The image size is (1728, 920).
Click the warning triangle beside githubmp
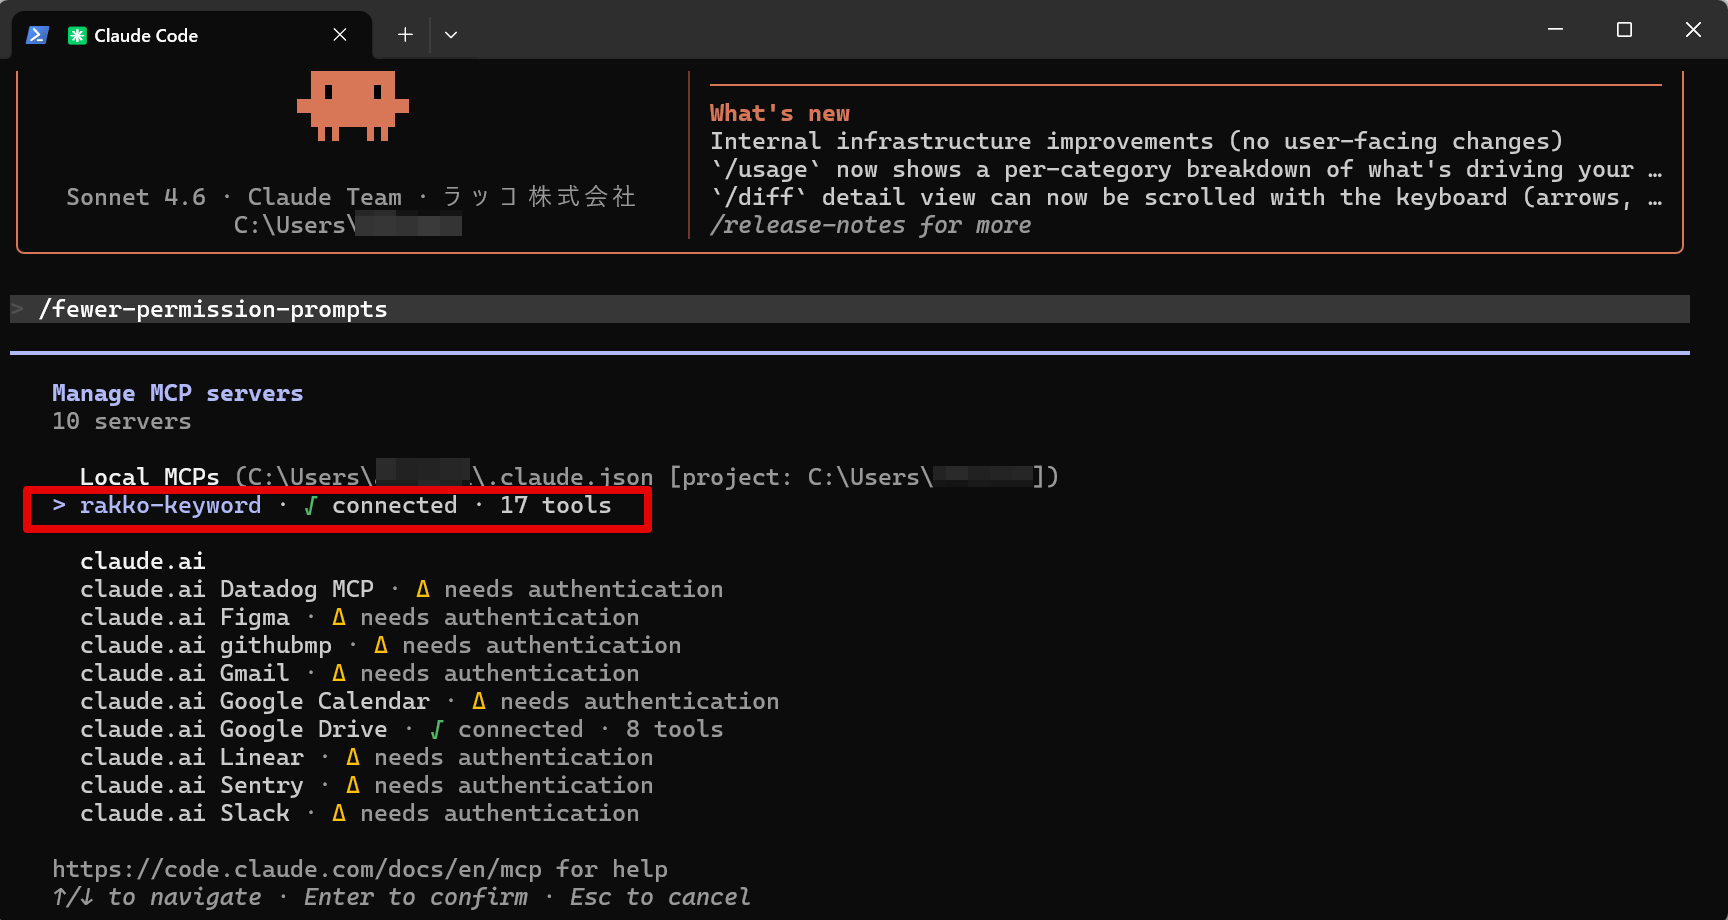381,645
